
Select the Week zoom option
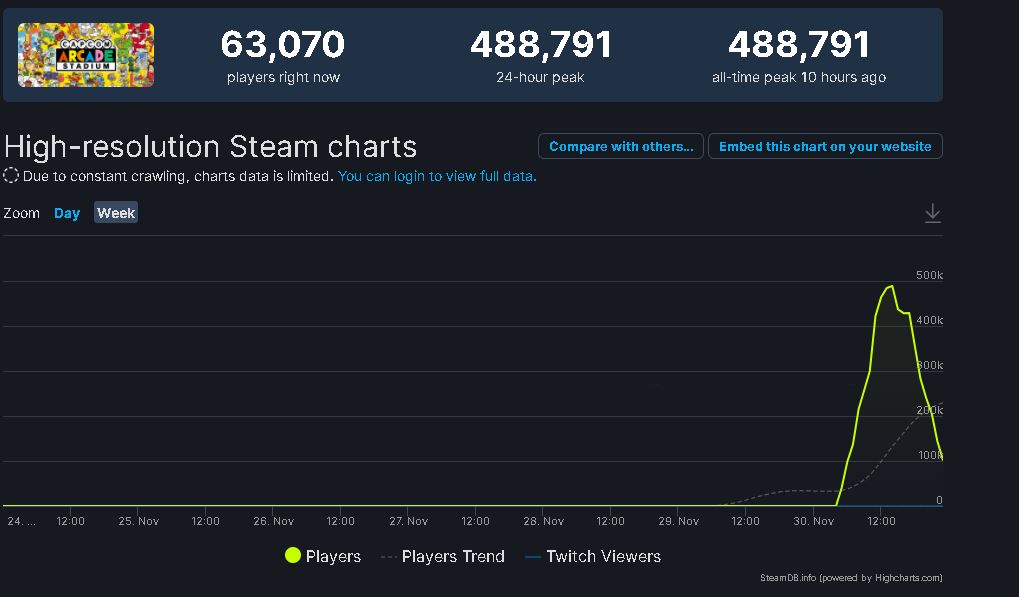(116, 213)
